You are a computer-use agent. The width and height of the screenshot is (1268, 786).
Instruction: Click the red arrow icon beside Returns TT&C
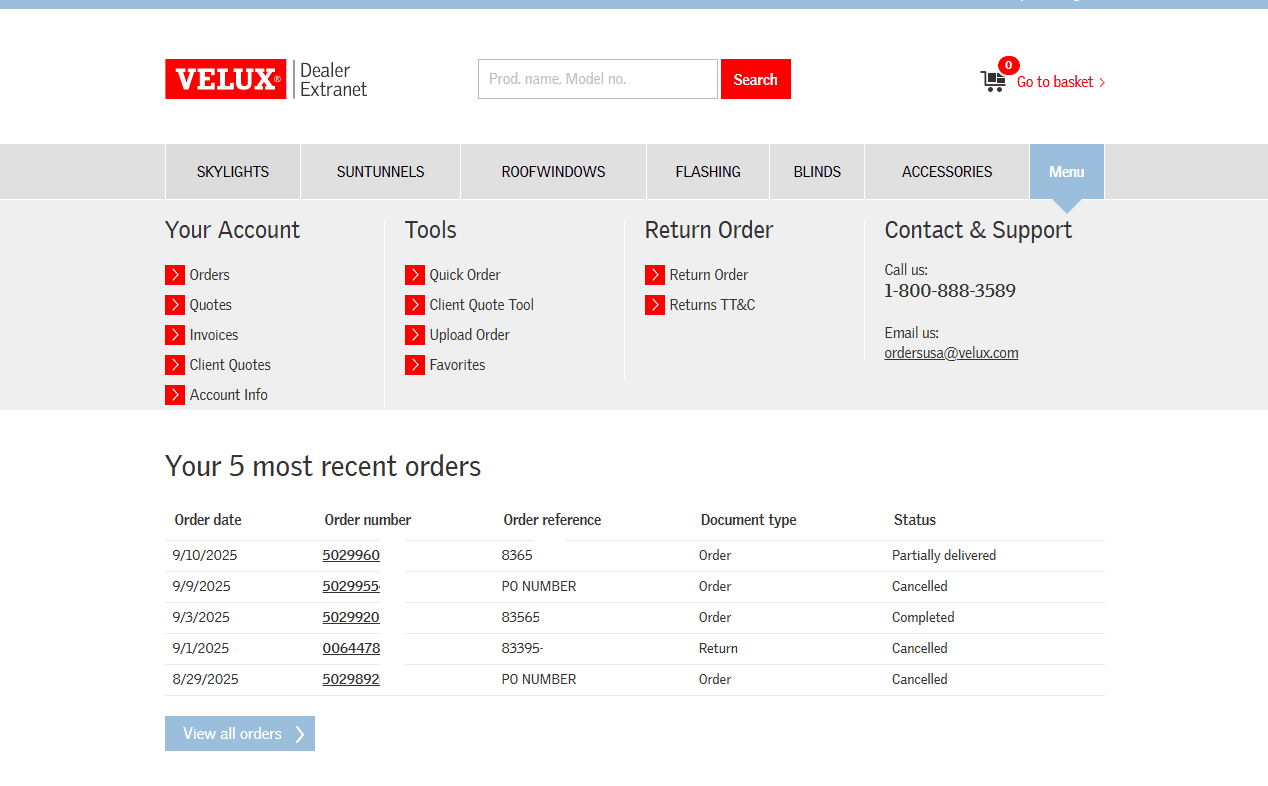pyautogui.click(x=655, y=305)
